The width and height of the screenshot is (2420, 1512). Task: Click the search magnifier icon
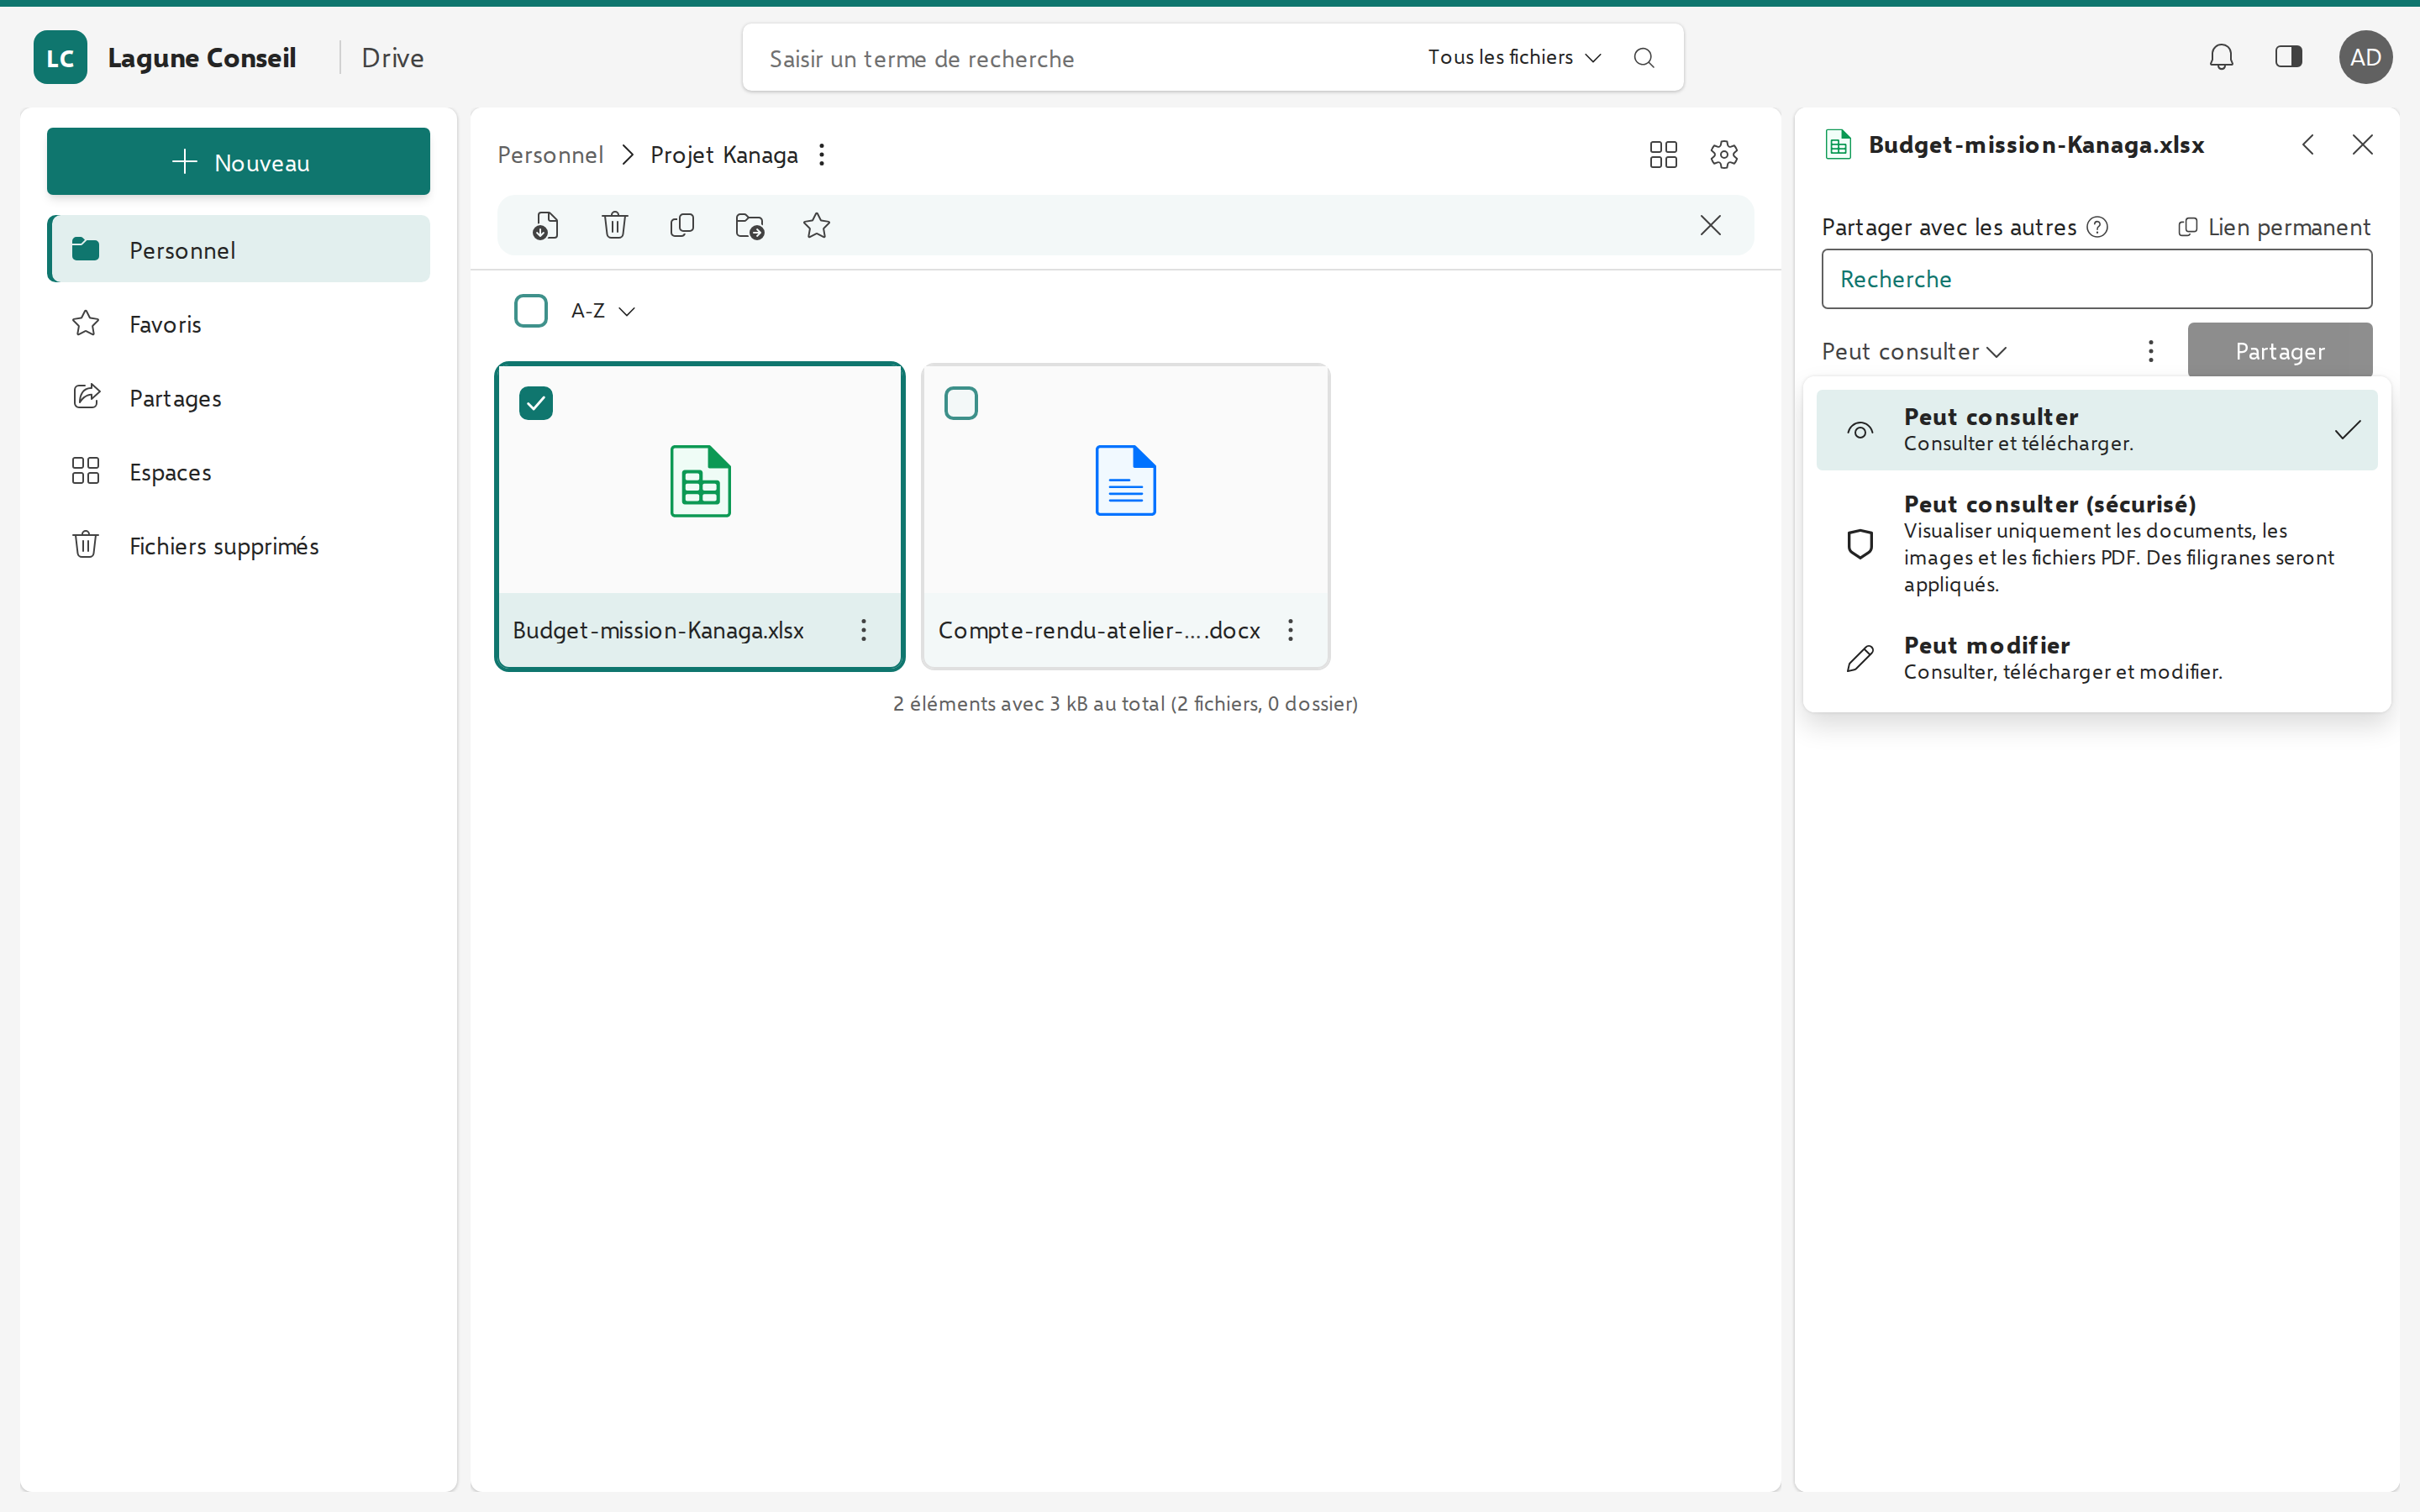(x=1644, y=58)
